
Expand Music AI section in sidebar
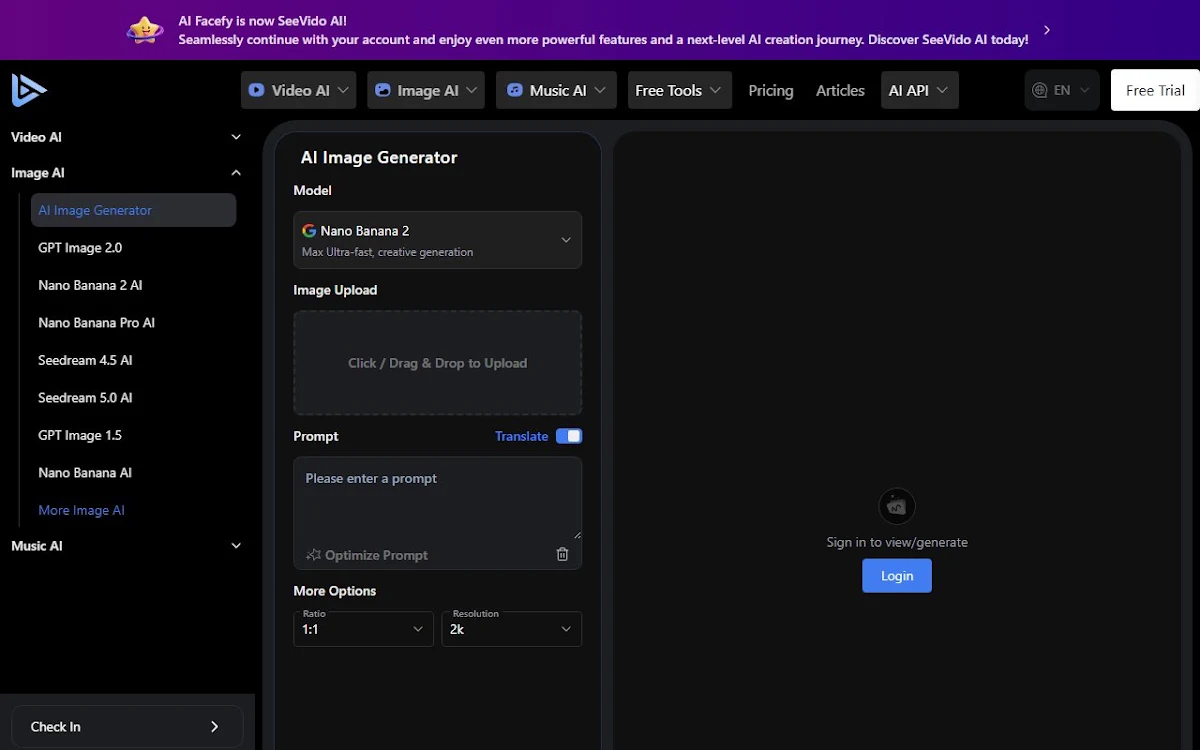[125, 546]
